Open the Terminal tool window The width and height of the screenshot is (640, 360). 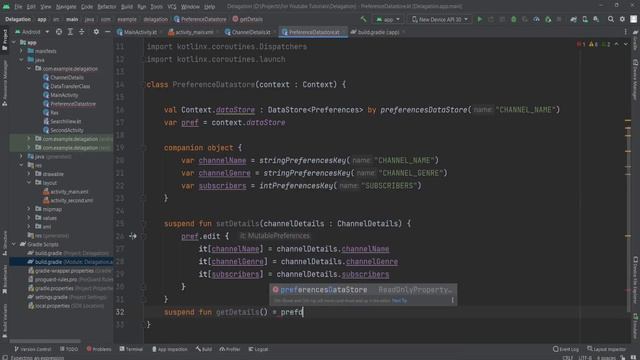tap(131, 349)
